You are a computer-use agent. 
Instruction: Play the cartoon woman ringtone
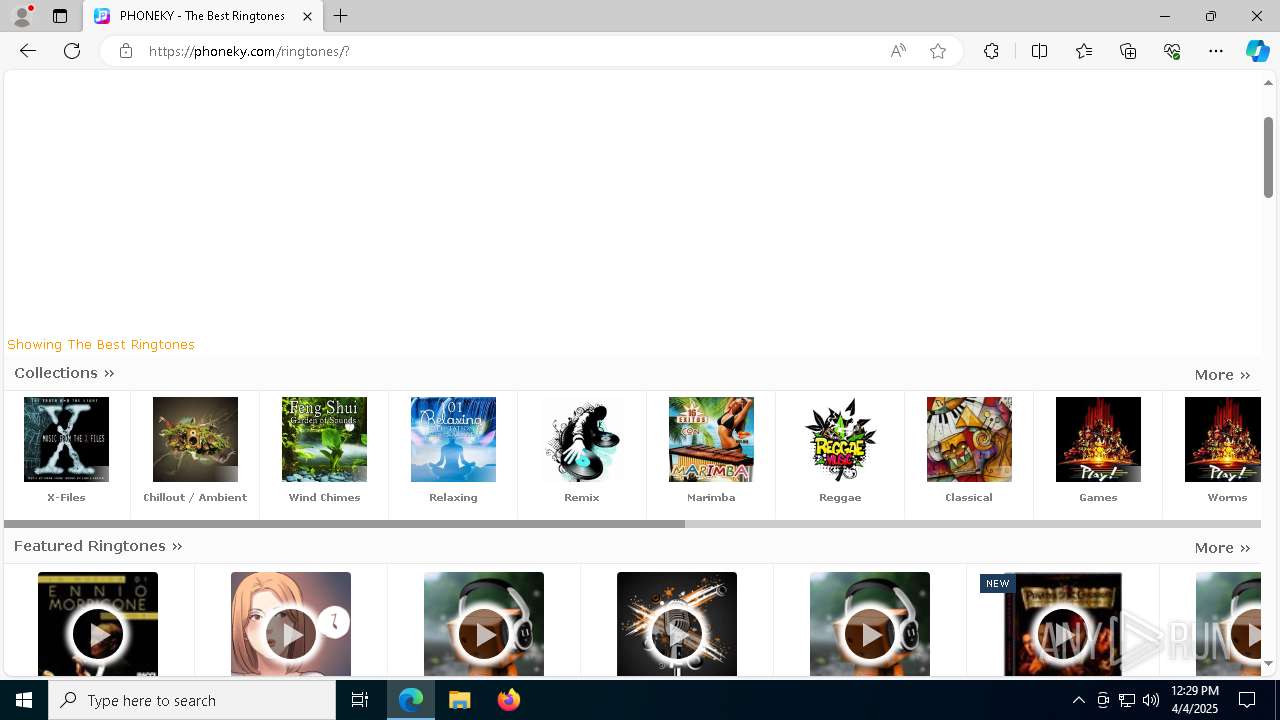tap(291, 634)
